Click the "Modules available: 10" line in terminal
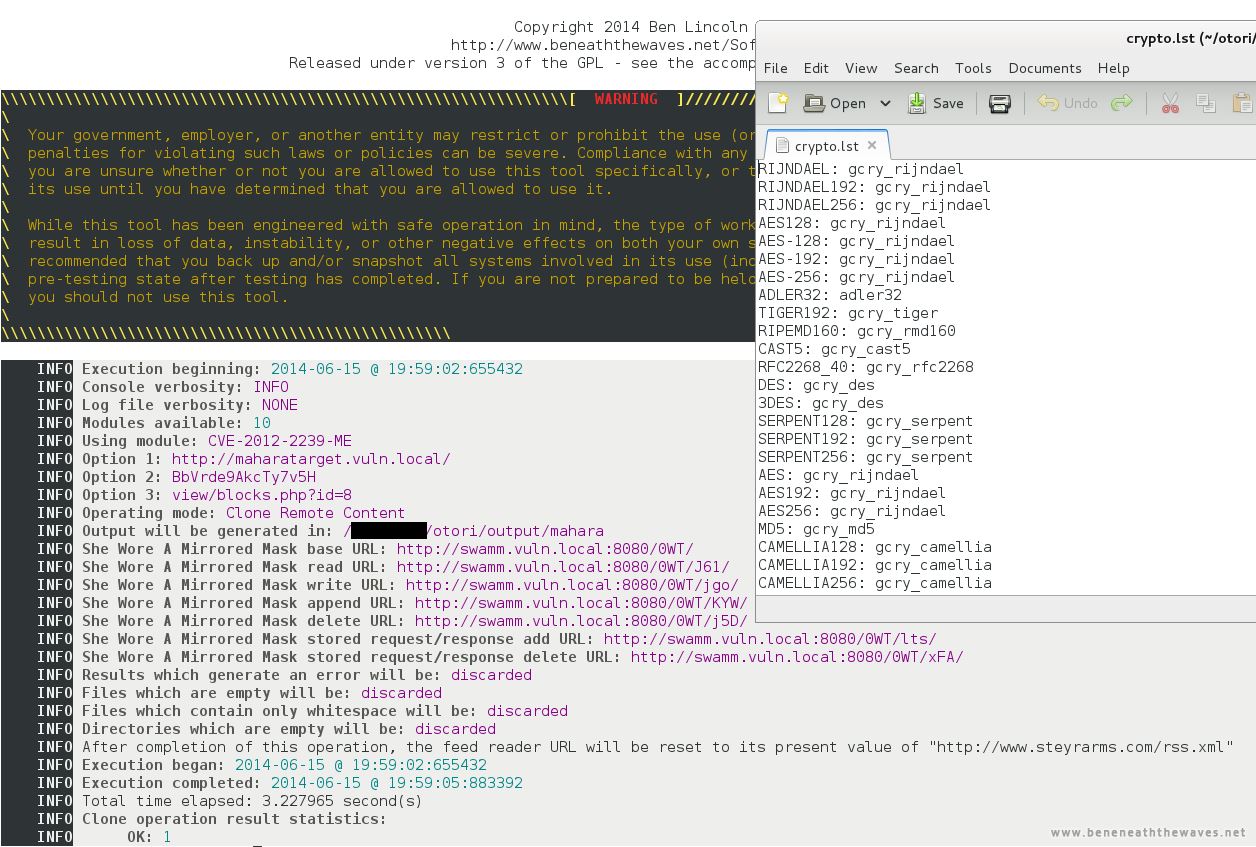 point(176,423)
